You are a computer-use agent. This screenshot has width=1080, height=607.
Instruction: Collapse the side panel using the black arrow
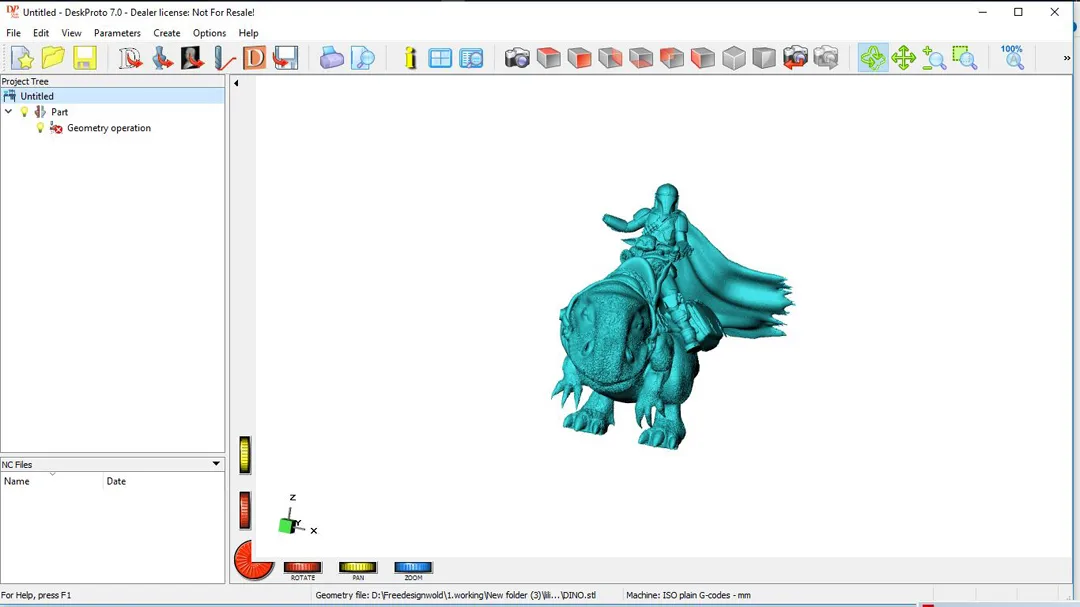tap(236, 83)
